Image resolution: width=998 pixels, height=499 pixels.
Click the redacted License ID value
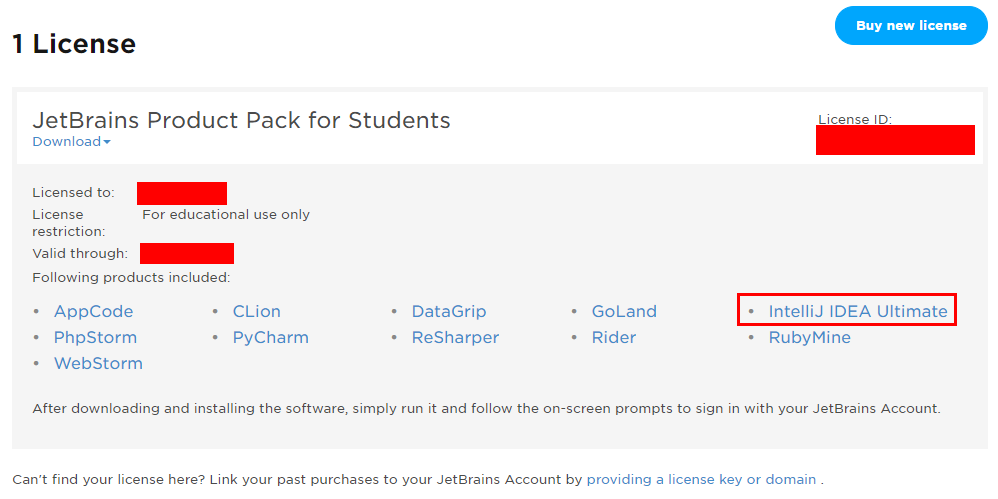(x=895, y=140)
